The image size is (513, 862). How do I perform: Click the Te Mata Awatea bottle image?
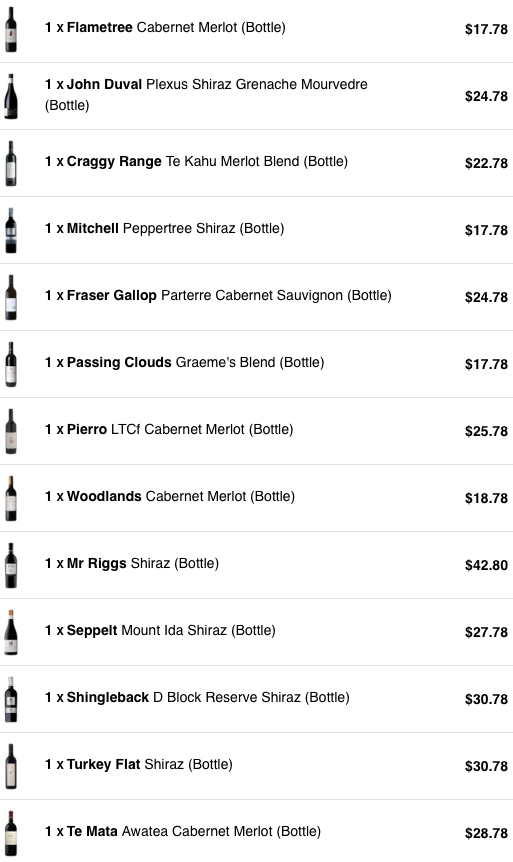click(x=11, y=834)
